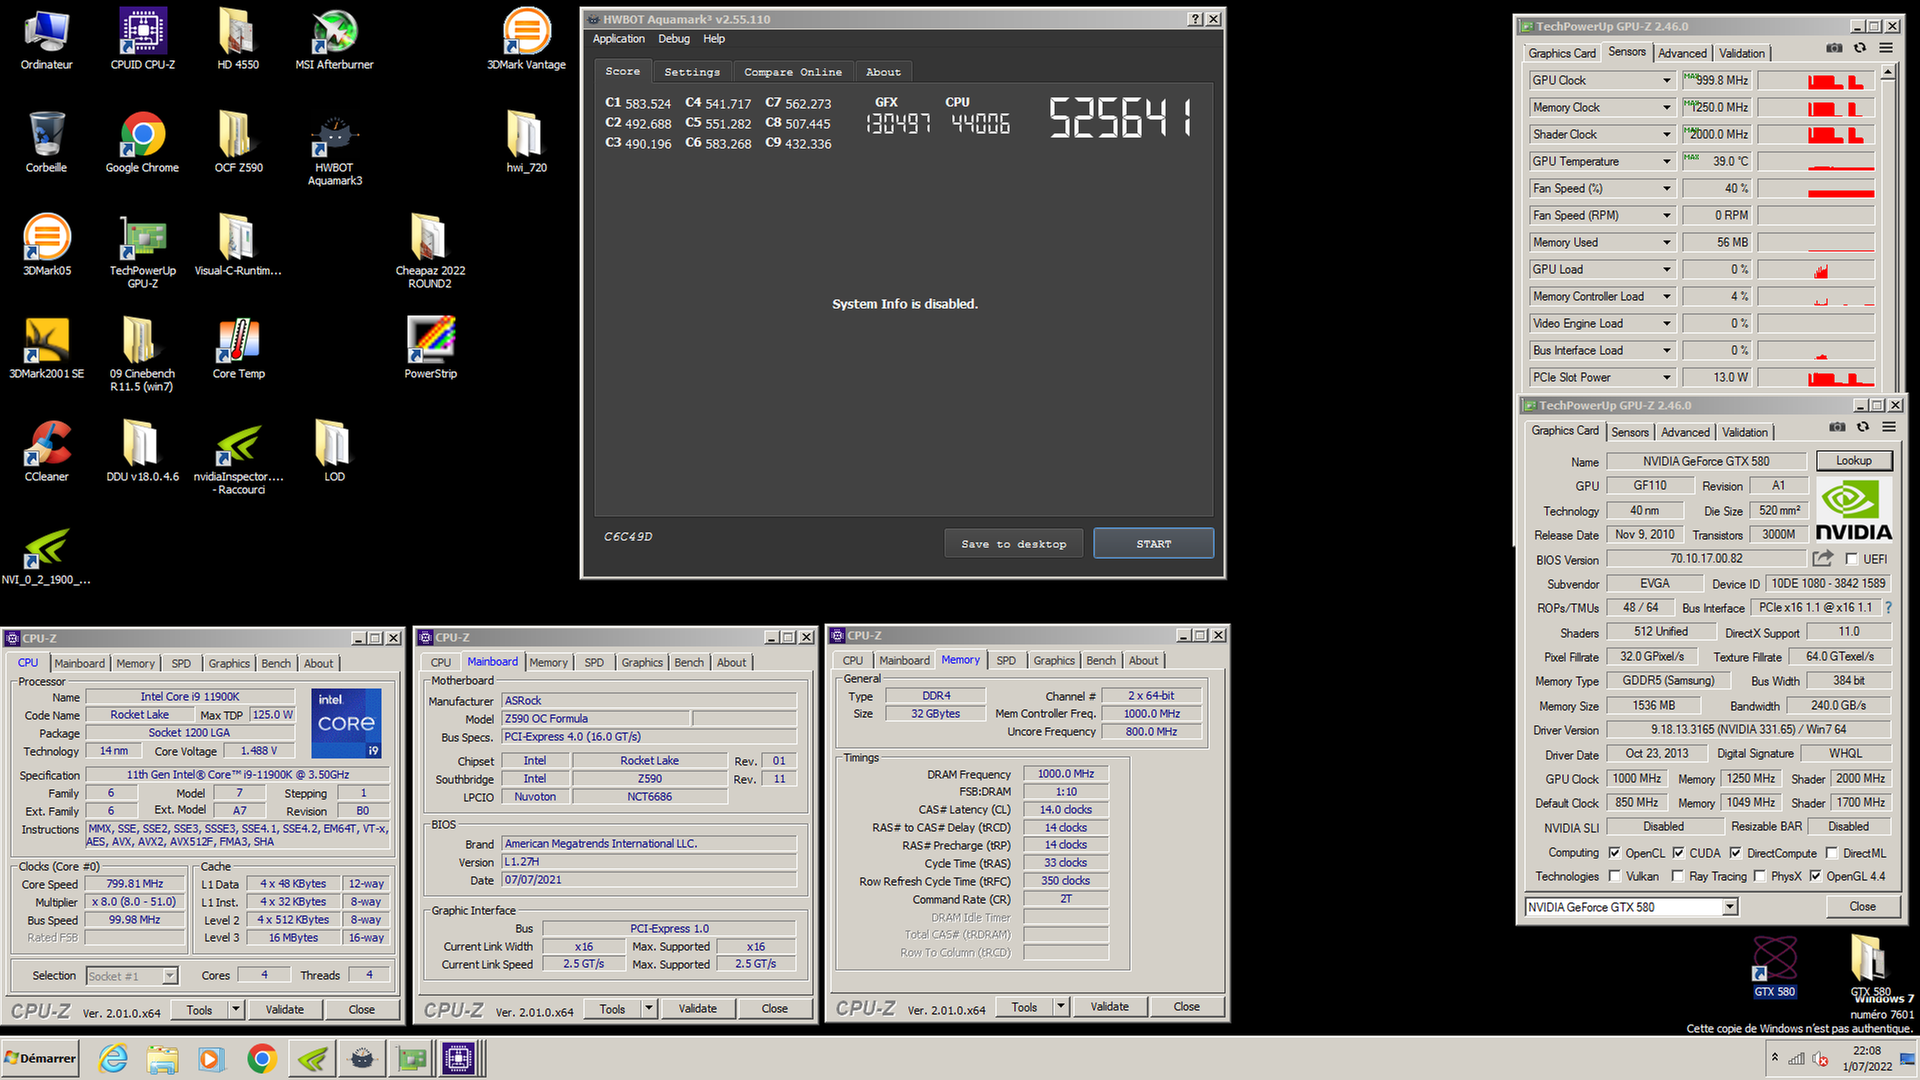
Task: Open the Tools dropdown arrow in CPU-Z Mainboard window
Action: [x=649, y=1009]
